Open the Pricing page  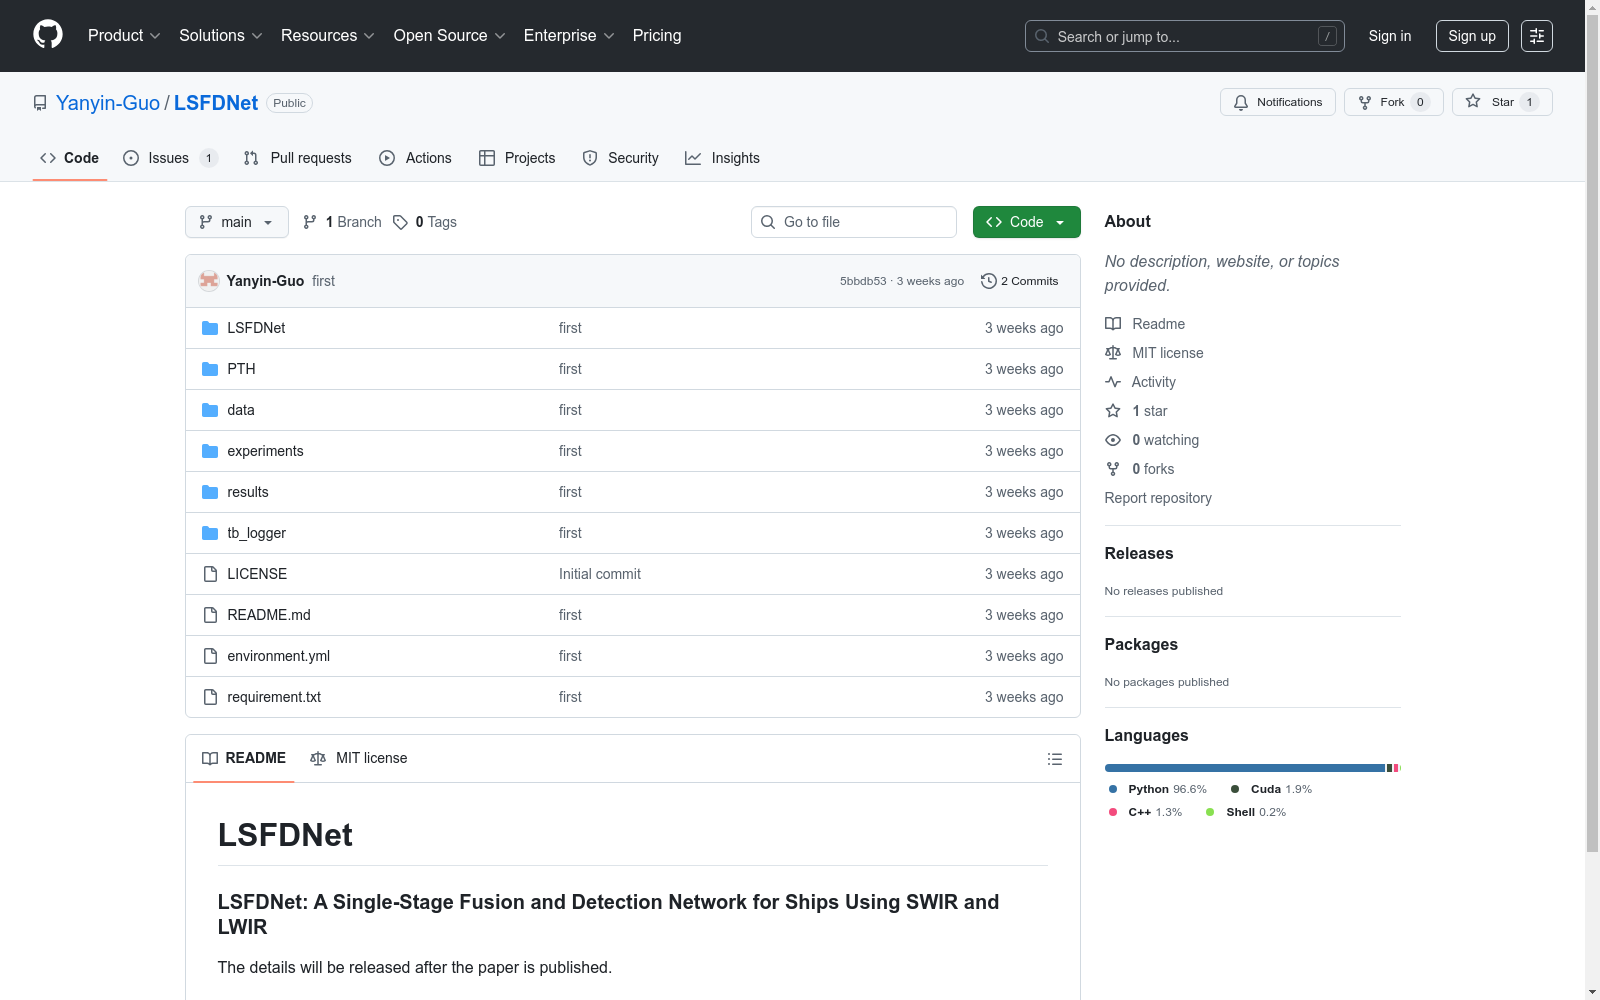pos(657,35)
